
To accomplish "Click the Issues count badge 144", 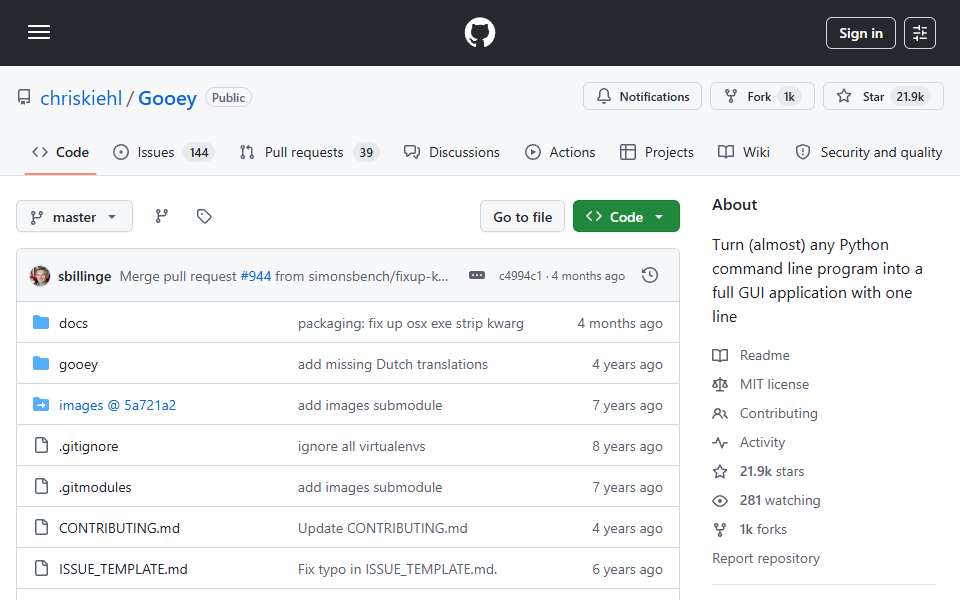I will tap(199, 152).
